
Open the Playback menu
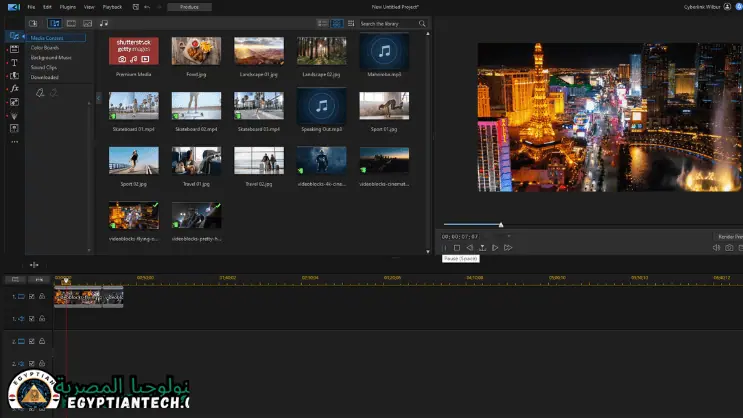[x=112, y=7]
